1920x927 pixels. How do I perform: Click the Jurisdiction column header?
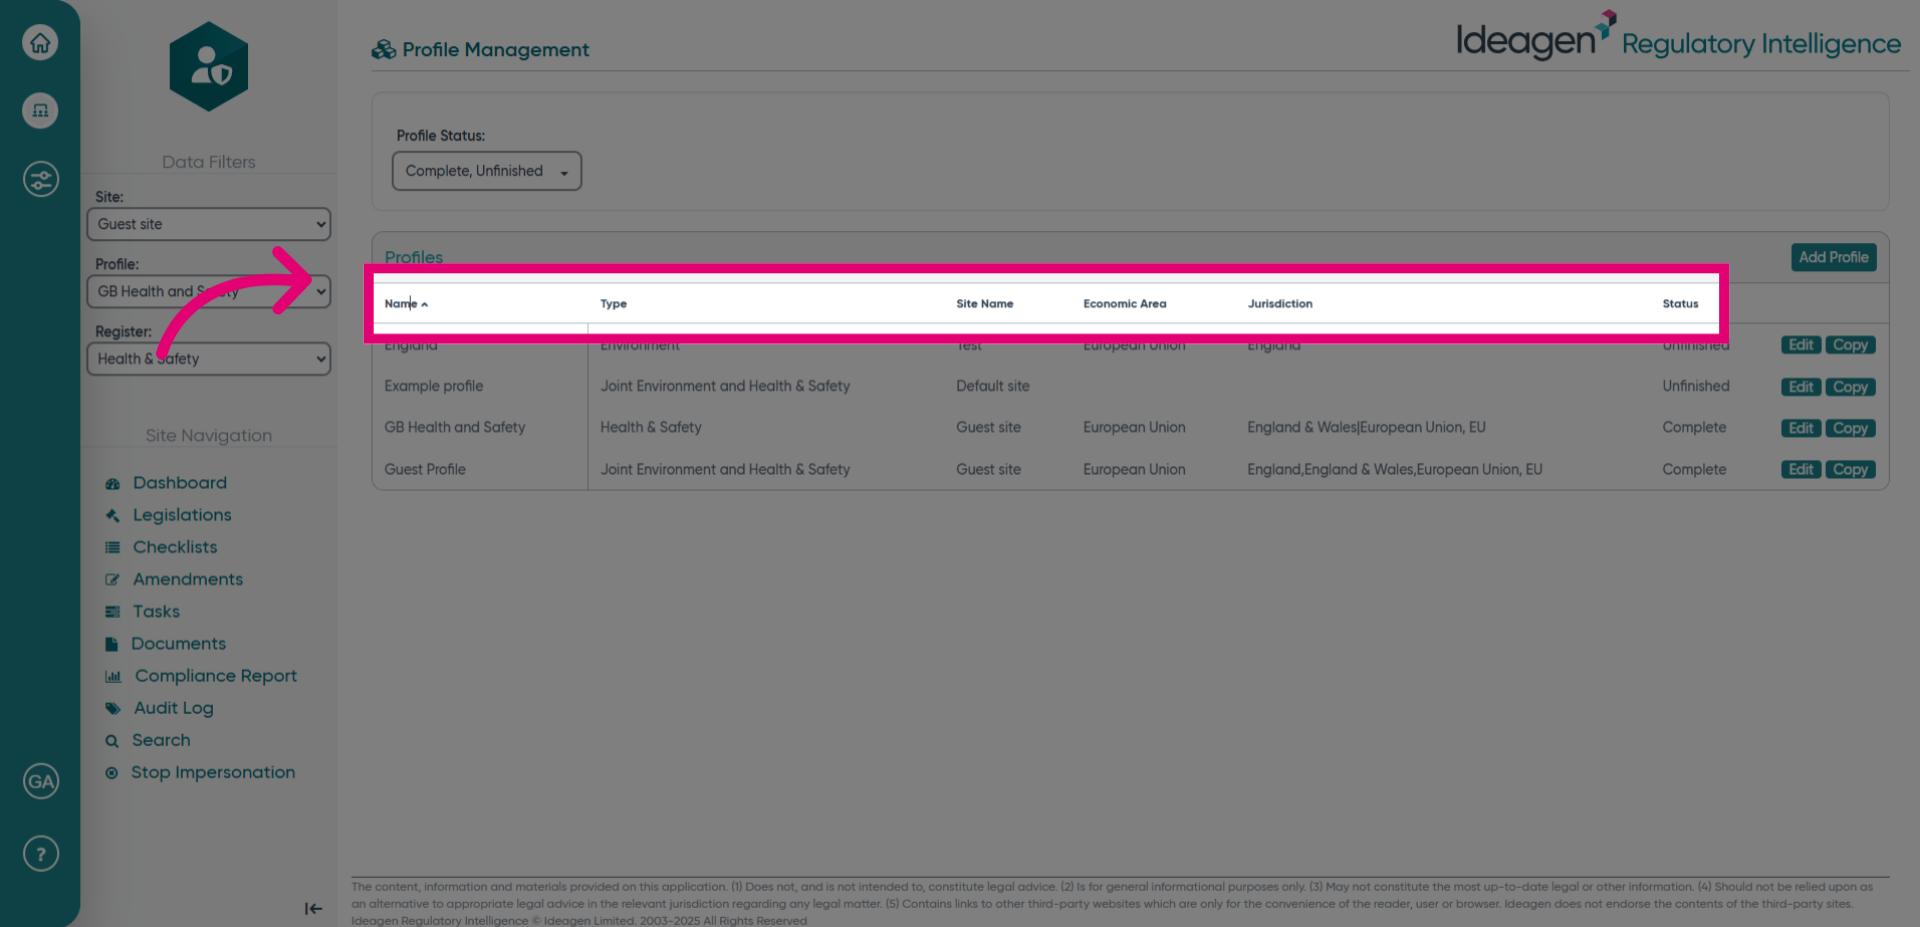1279,304
